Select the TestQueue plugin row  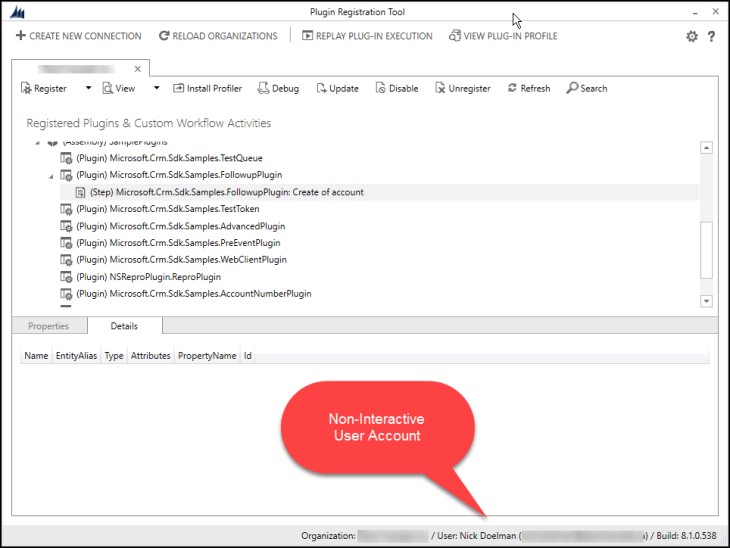[169, 158]
